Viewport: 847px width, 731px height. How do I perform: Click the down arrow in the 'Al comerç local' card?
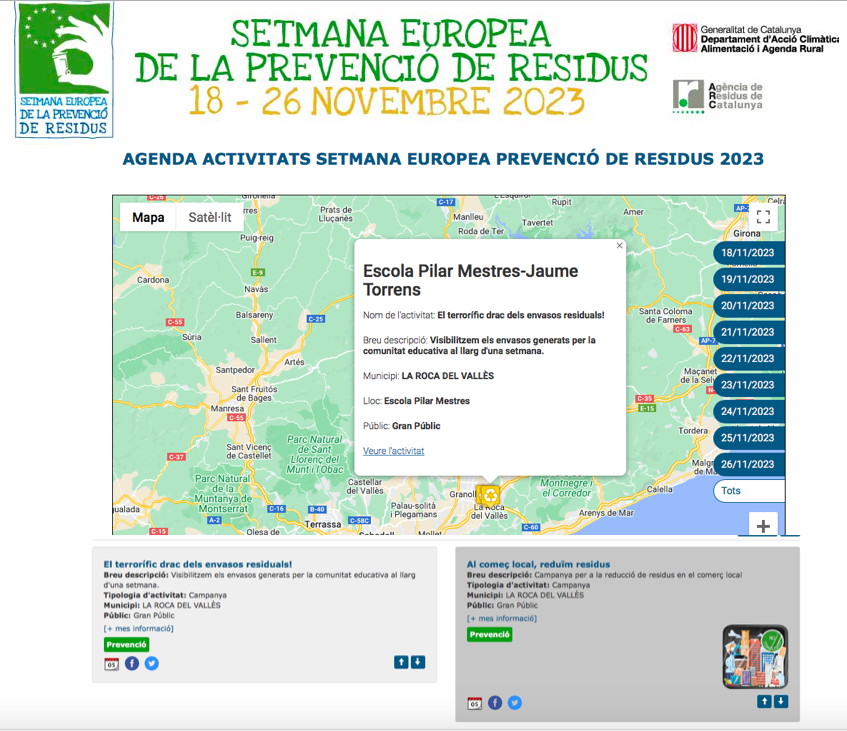[x=781, y=702]
